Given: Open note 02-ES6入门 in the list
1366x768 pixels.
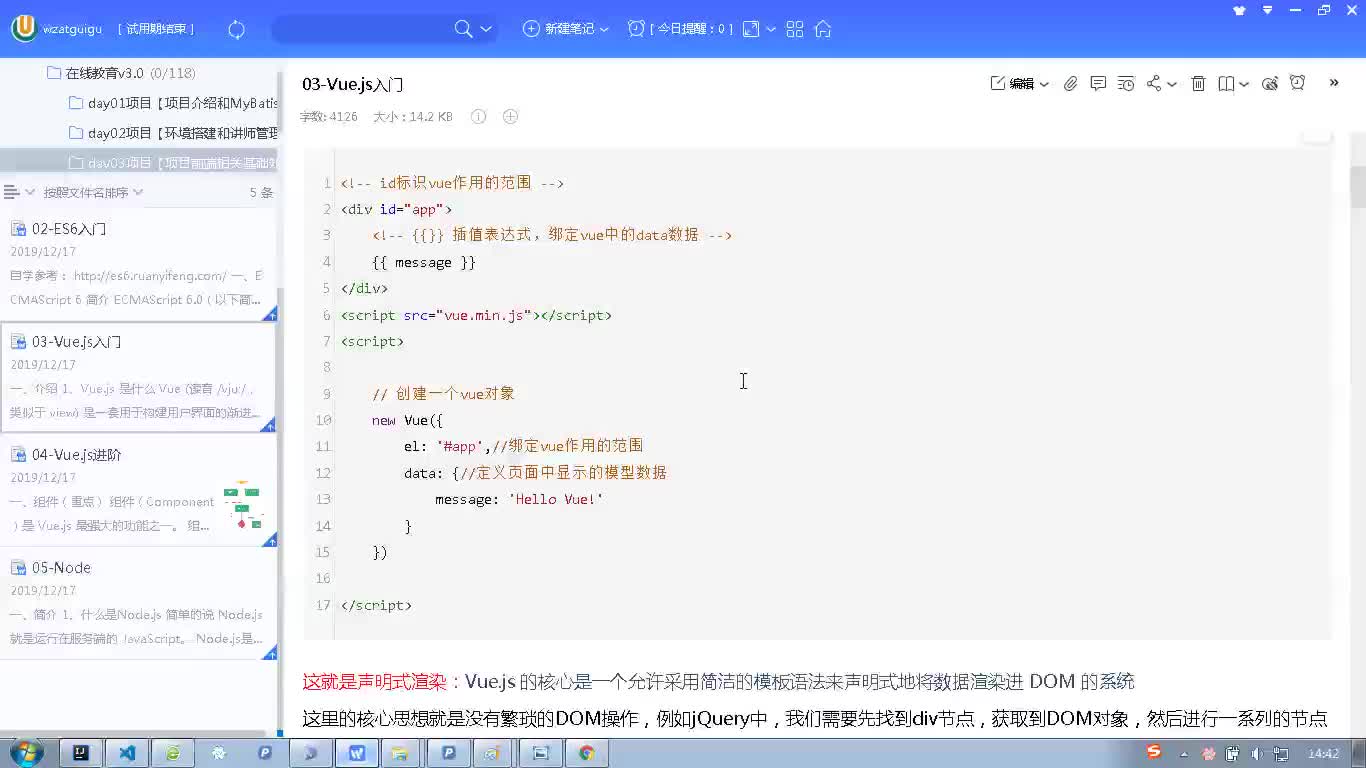Looking at the screenshot, I should tap(138, 265).
